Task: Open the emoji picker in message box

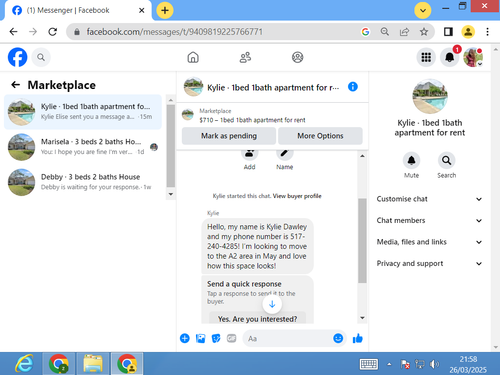Action: point(338,338)
